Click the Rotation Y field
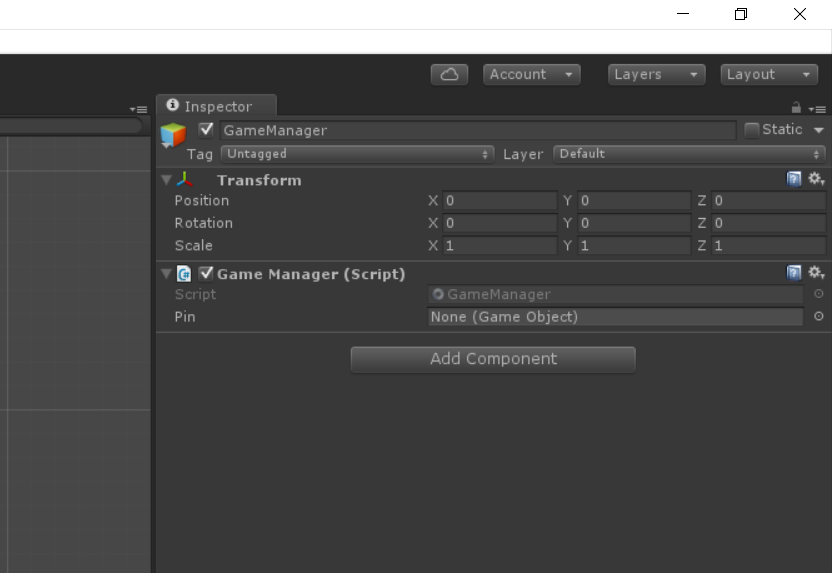The width and height of the screenshot is (832, 573). [x=634, y=223]
